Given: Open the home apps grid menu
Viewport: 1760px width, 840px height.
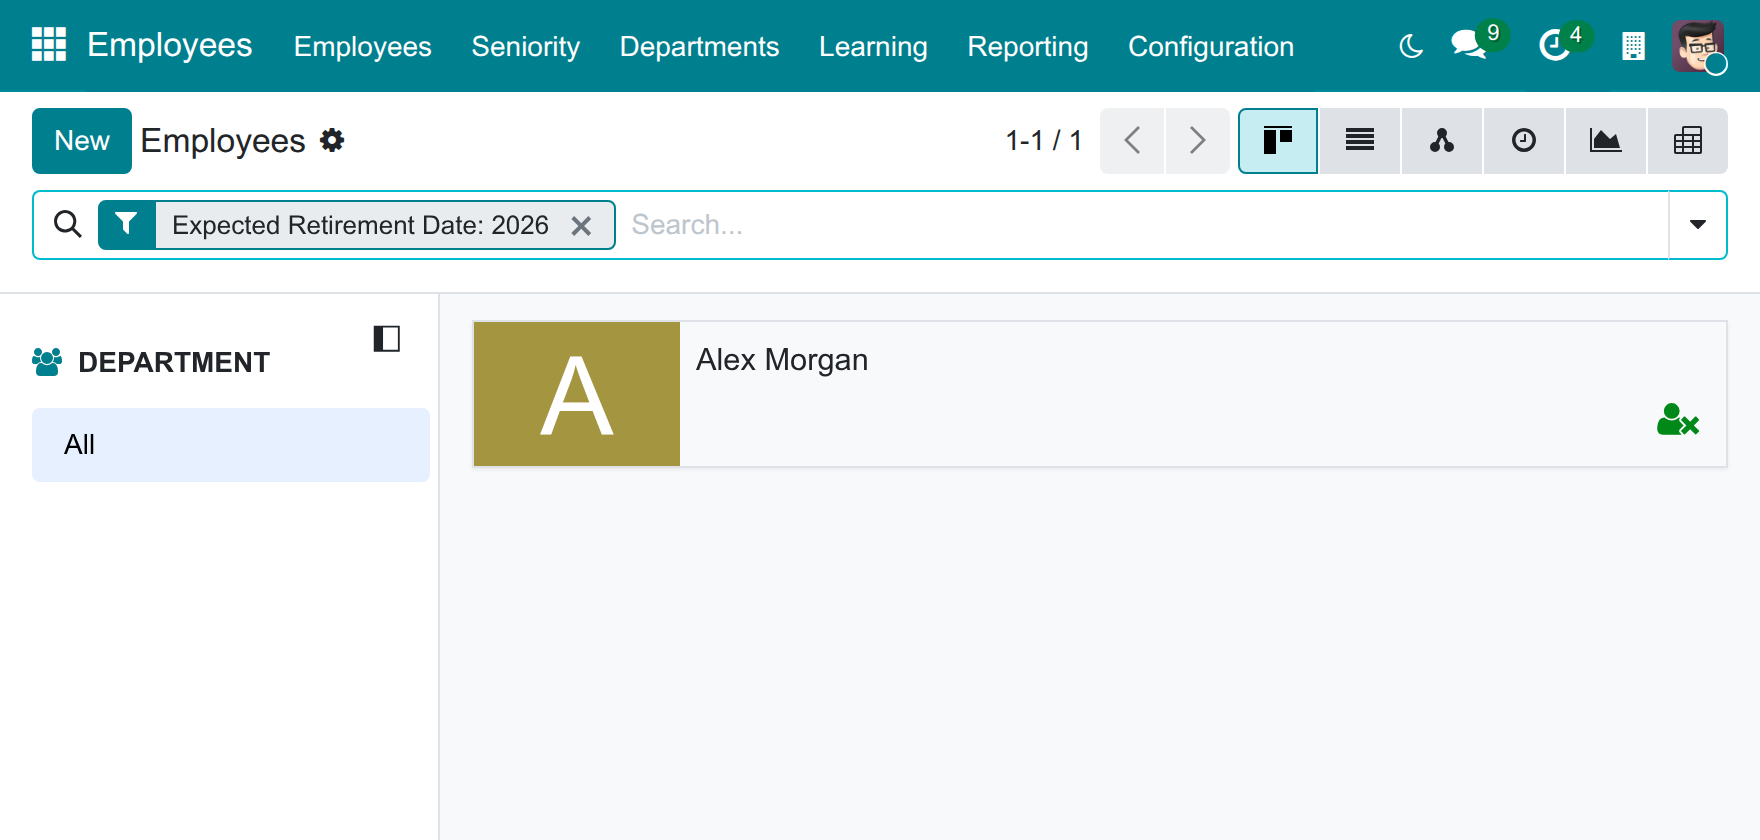Looking at the screenshot, I should [49, 45].
